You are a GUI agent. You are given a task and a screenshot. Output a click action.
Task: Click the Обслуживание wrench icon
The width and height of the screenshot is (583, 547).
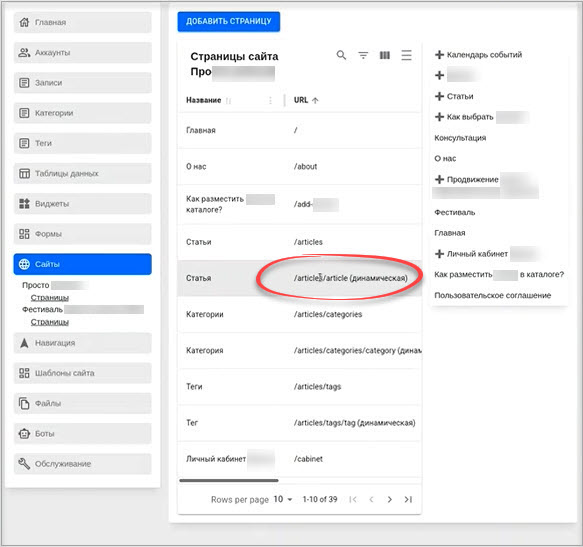[24, 464]
